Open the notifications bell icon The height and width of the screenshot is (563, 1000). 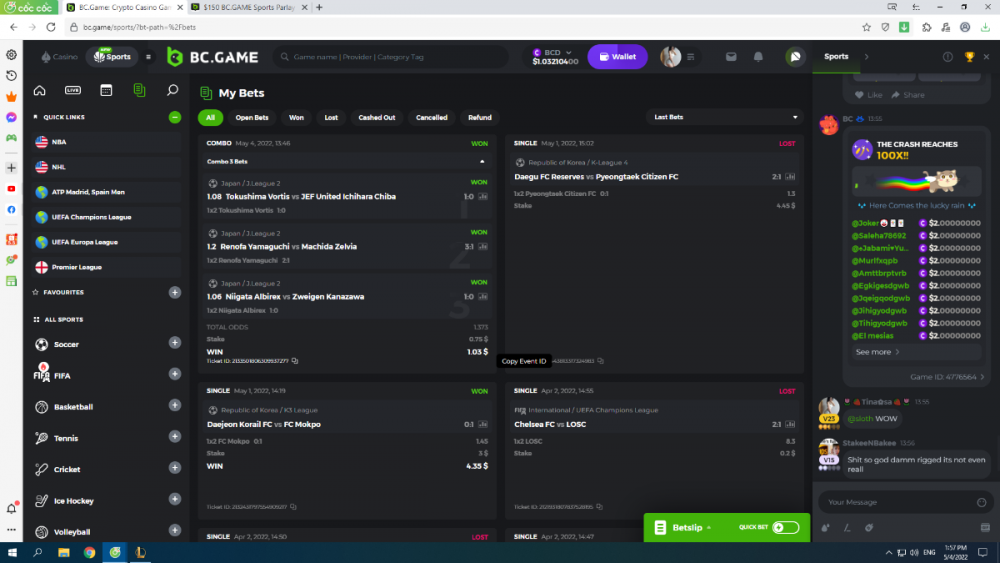759,57
